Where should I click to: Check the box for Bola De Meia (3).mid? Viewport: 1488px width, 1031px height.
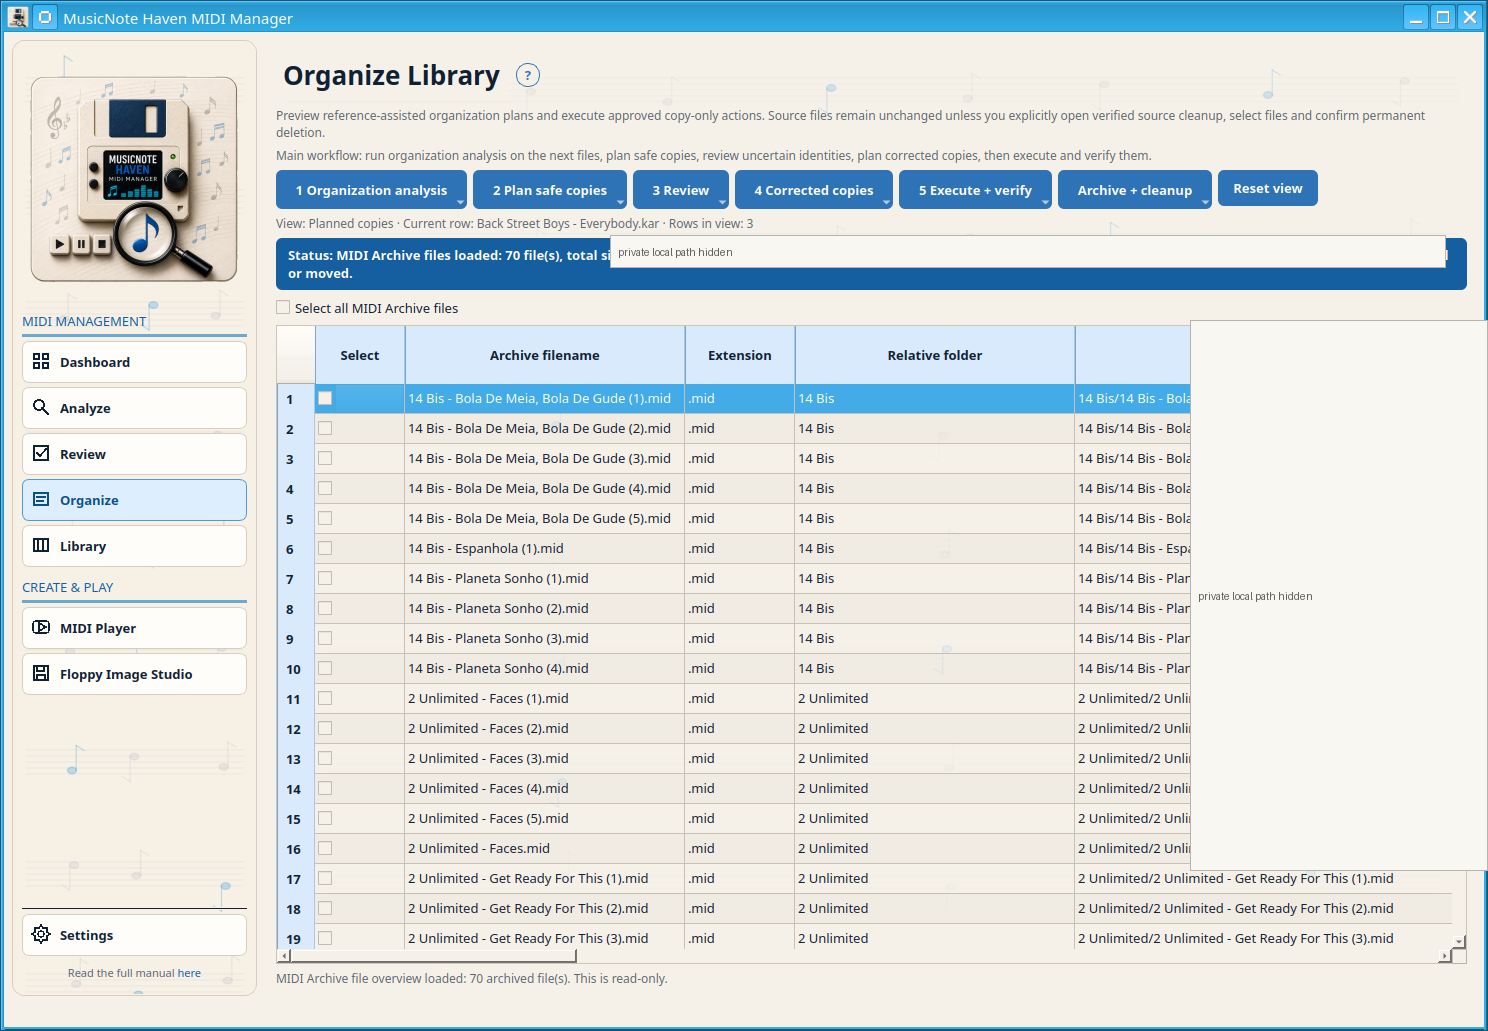[325, 458]
